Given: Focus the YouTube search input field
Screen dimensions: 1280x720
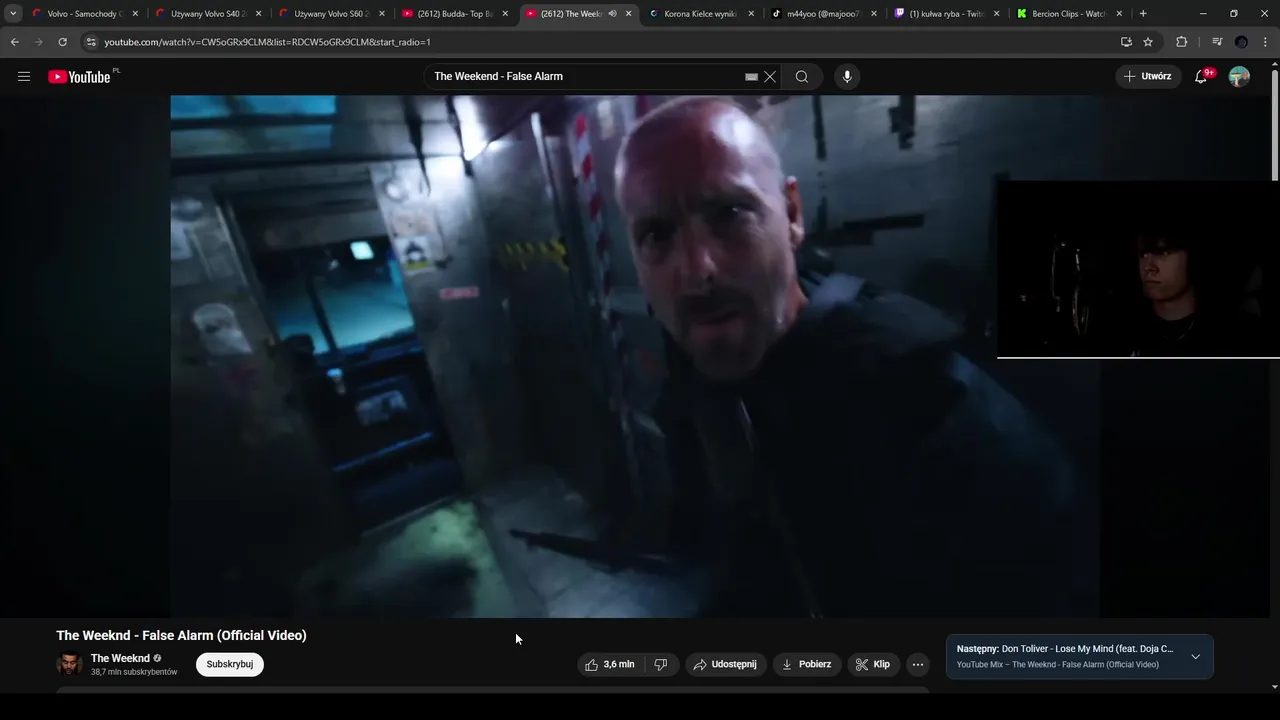Looking at the screenshot, I should [588, 77].
